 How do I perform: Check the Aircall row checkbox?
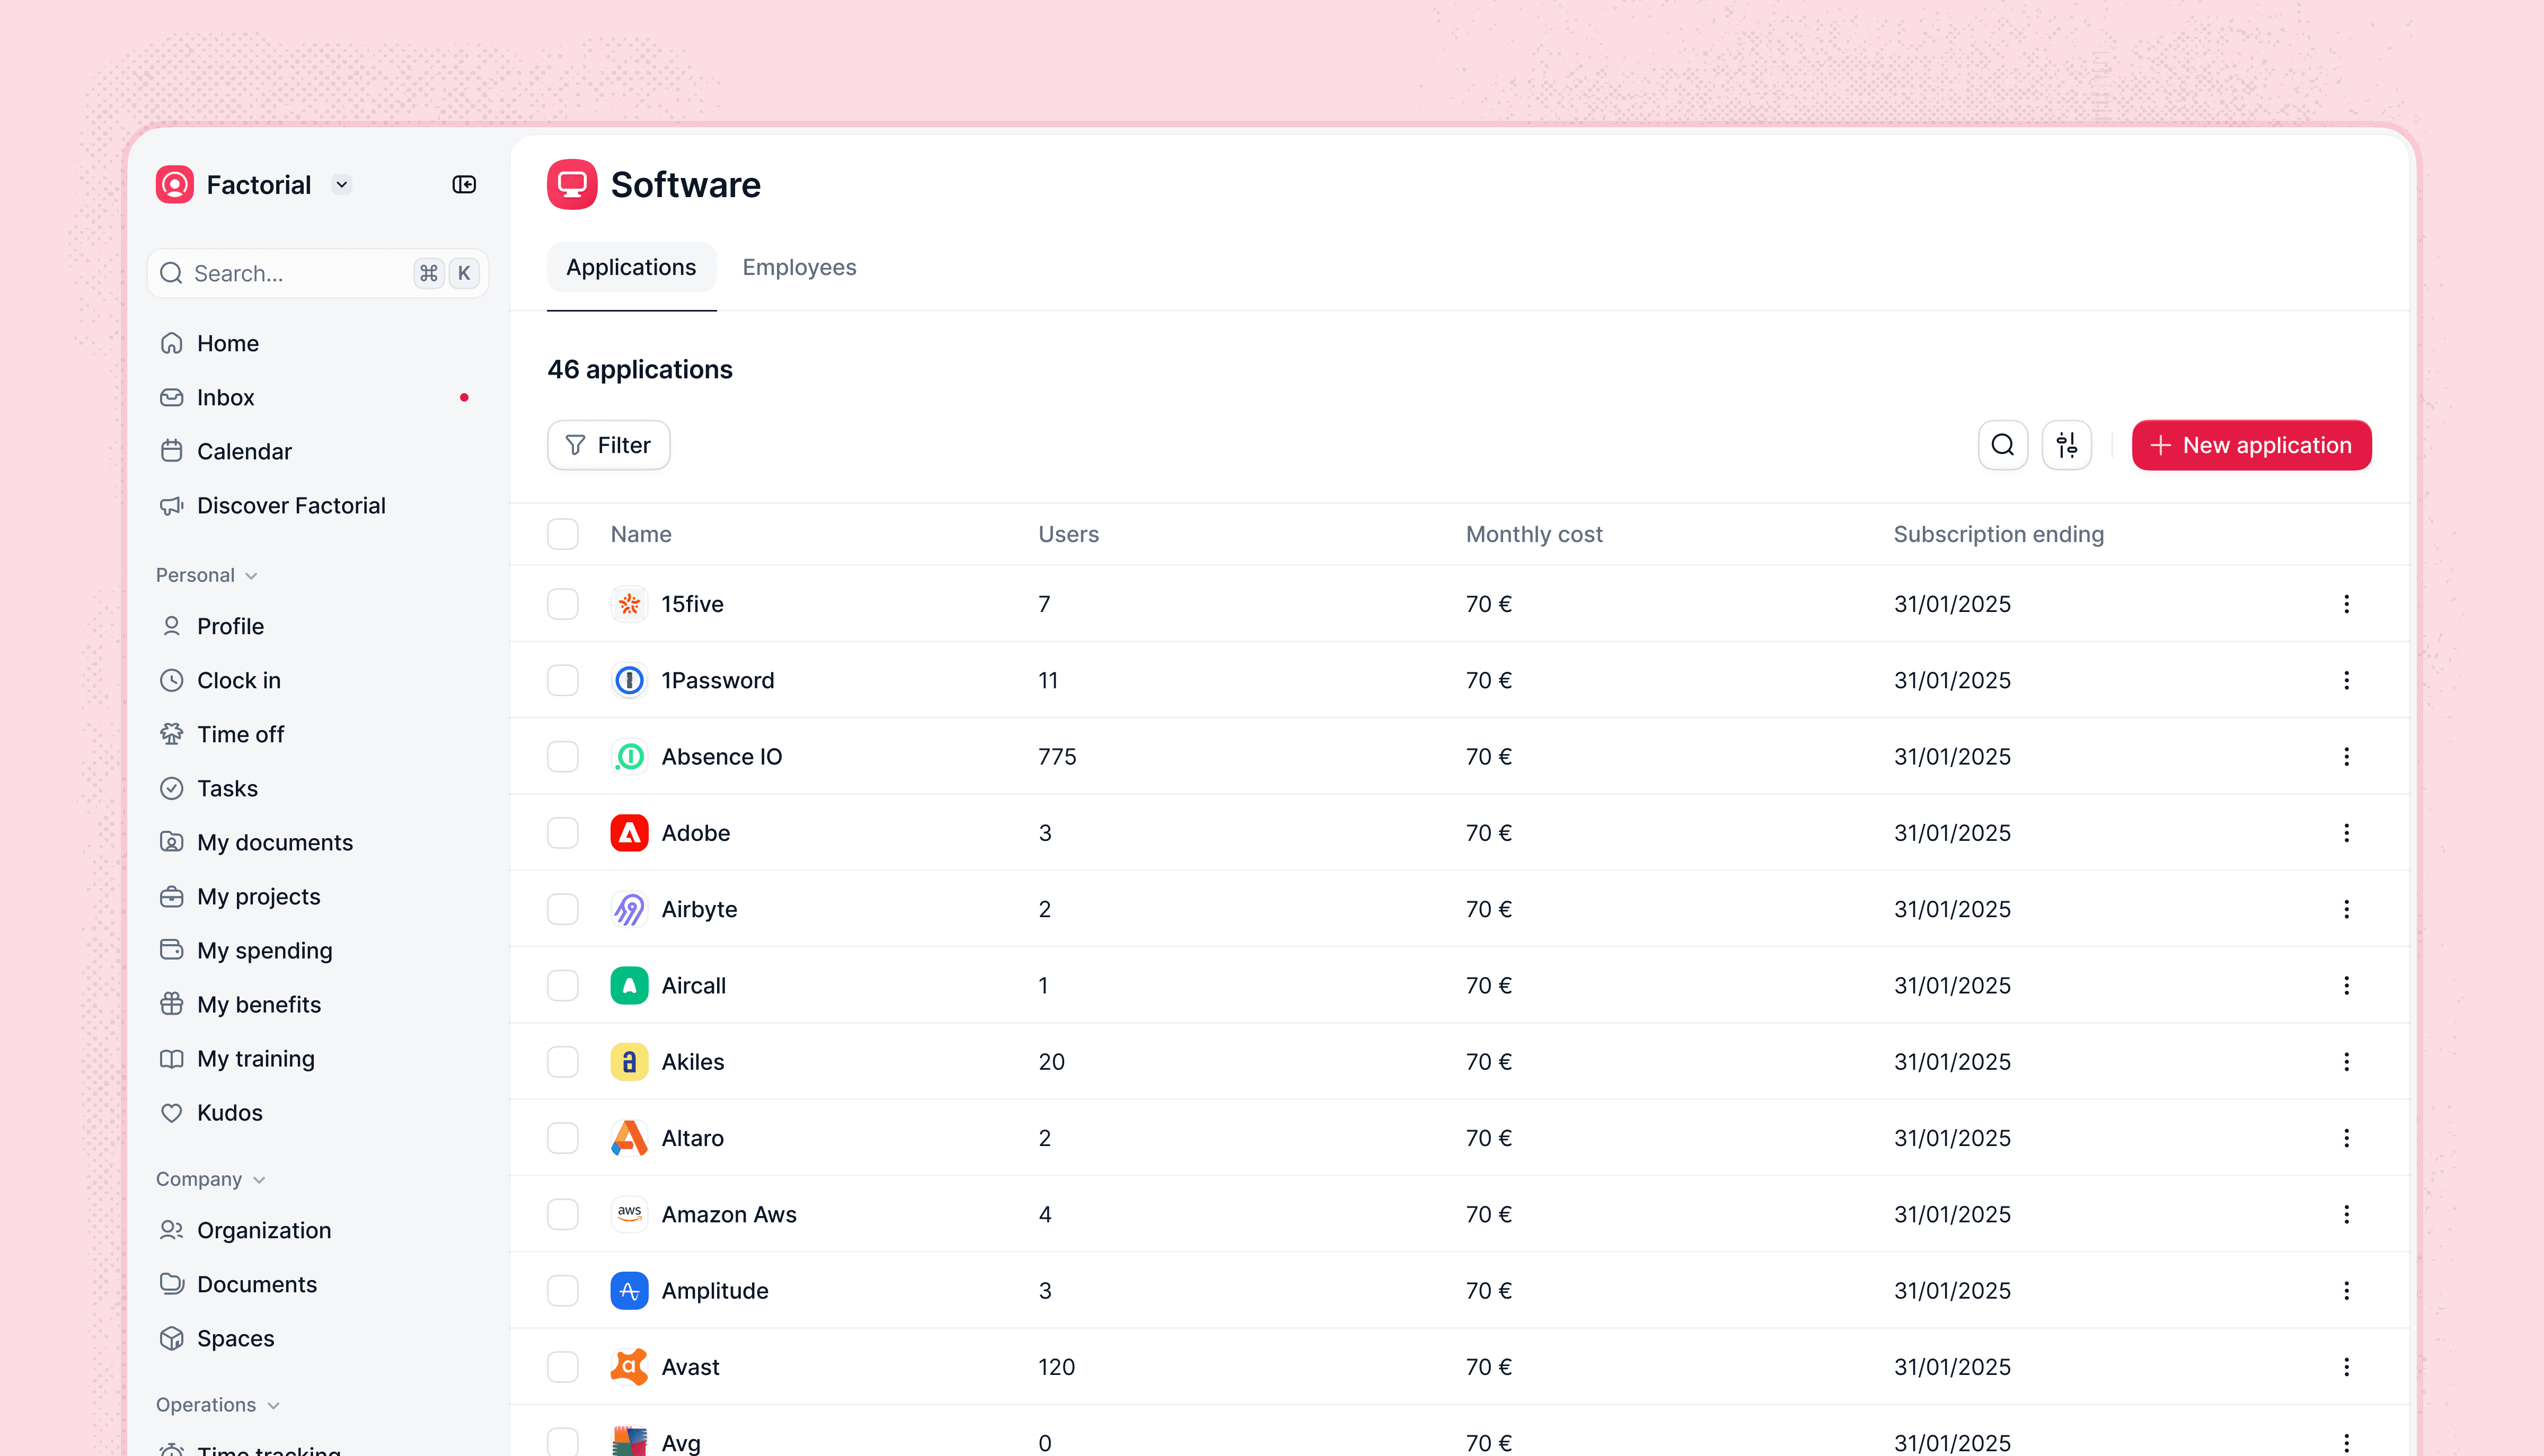563,986
